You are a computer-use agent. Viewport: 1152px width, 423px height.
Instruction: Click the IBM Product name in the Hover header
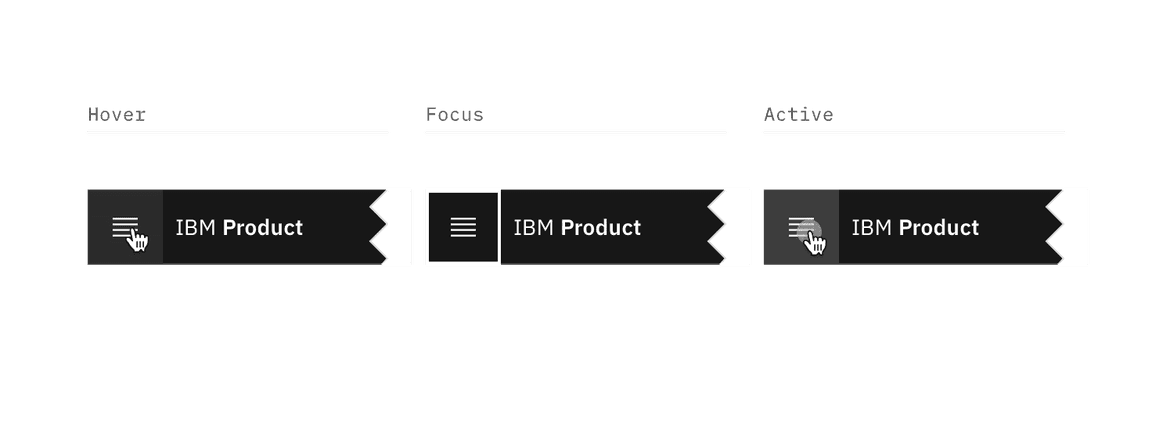click(x=239, y=228)
